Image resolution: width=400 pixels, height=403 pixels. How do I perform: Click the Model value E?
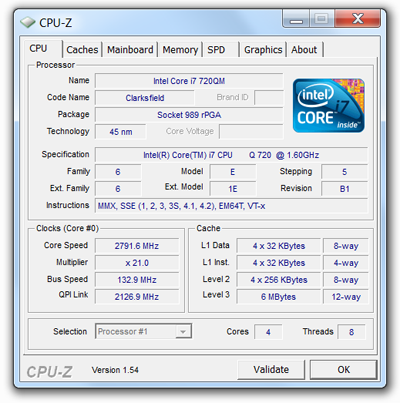233,172
